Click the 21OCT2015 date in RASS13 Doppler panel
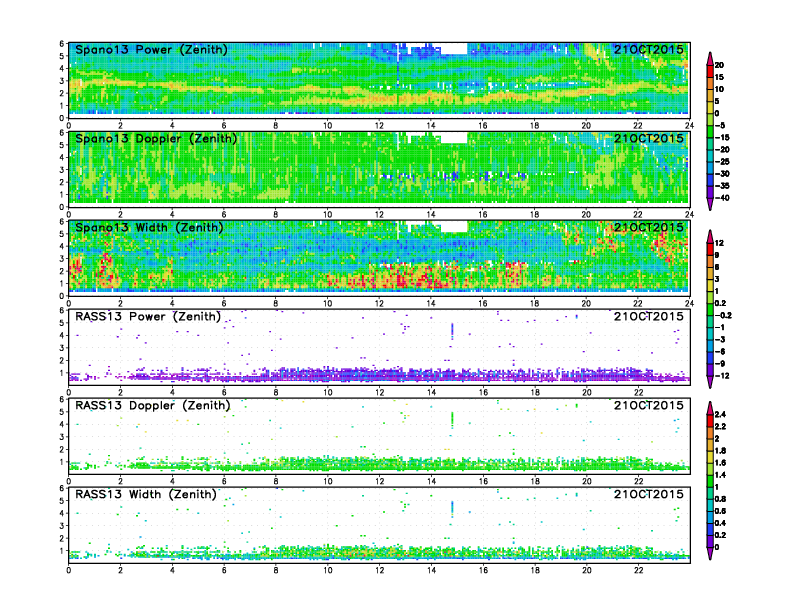 pos(649,405)
